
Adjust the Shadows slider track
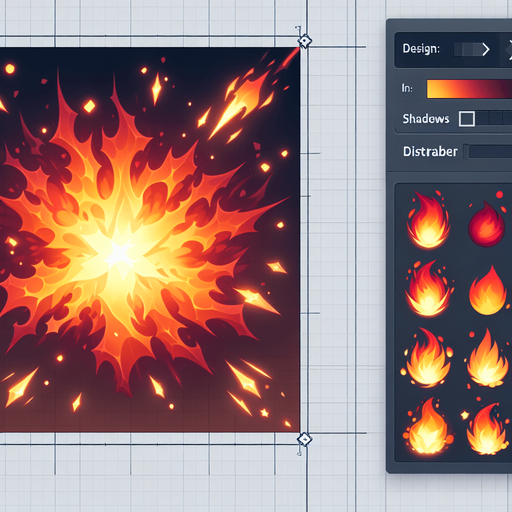(494, 118)
